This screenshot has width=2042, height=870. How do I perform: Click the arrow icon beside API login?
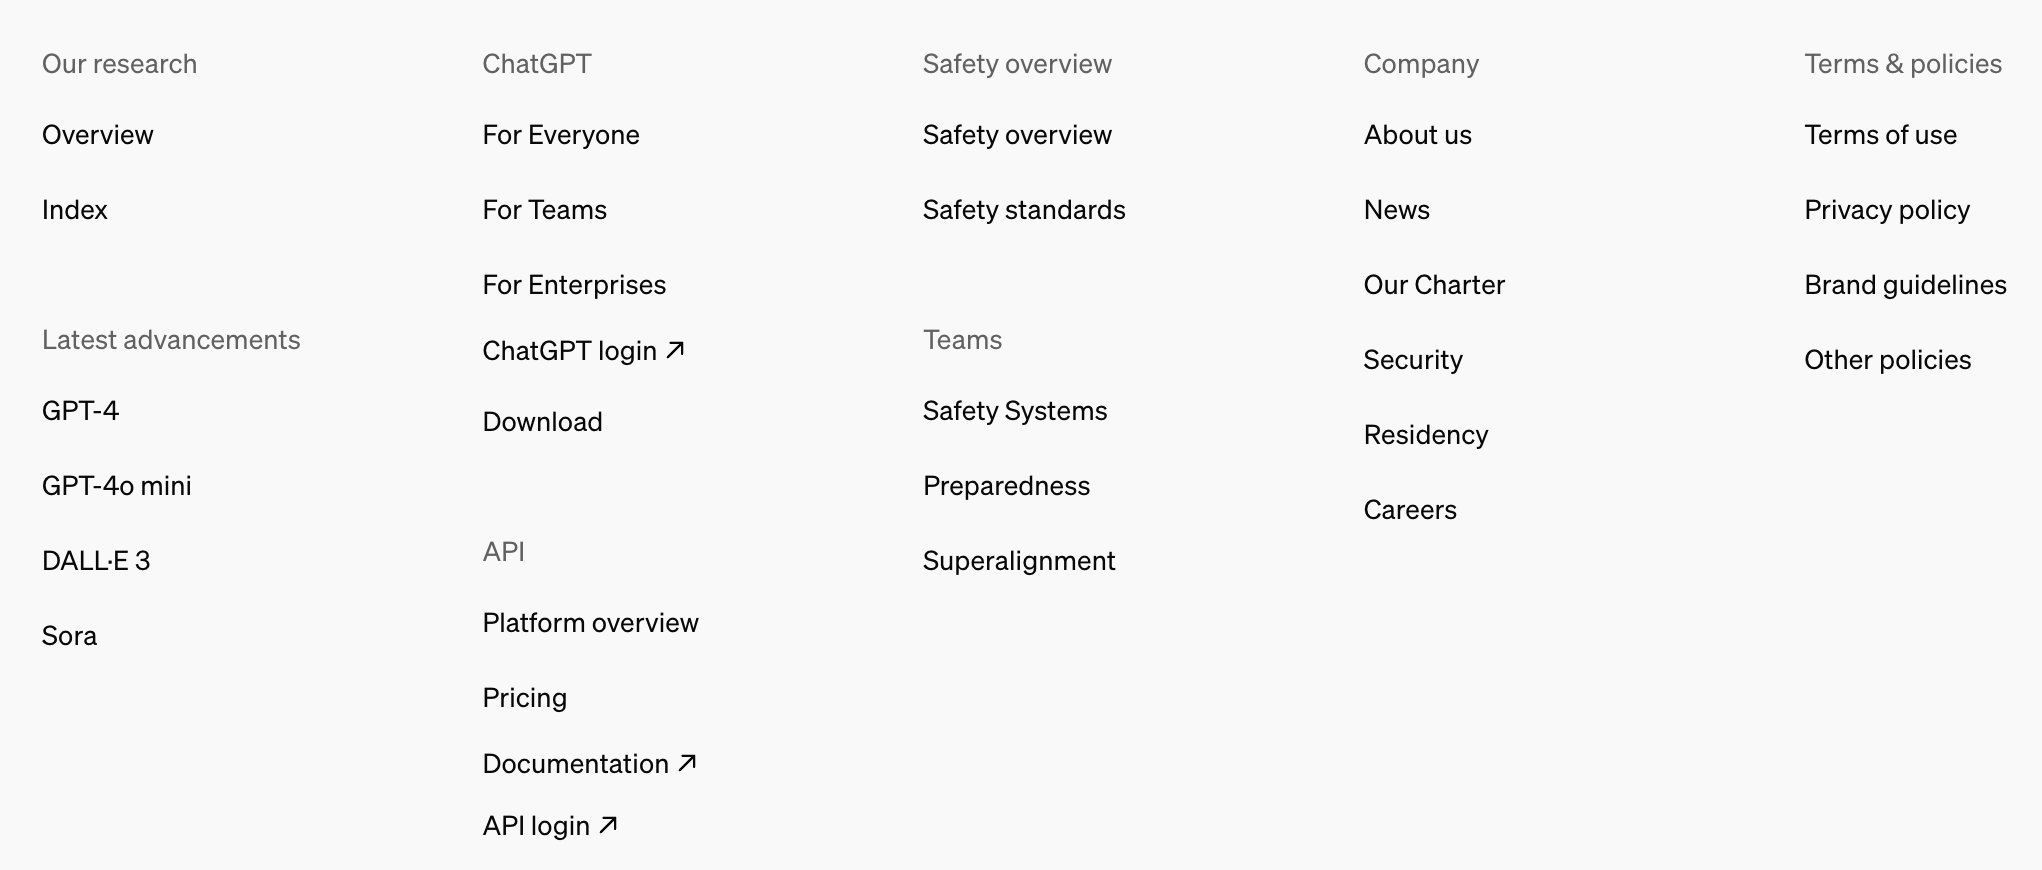coord(608,825)
